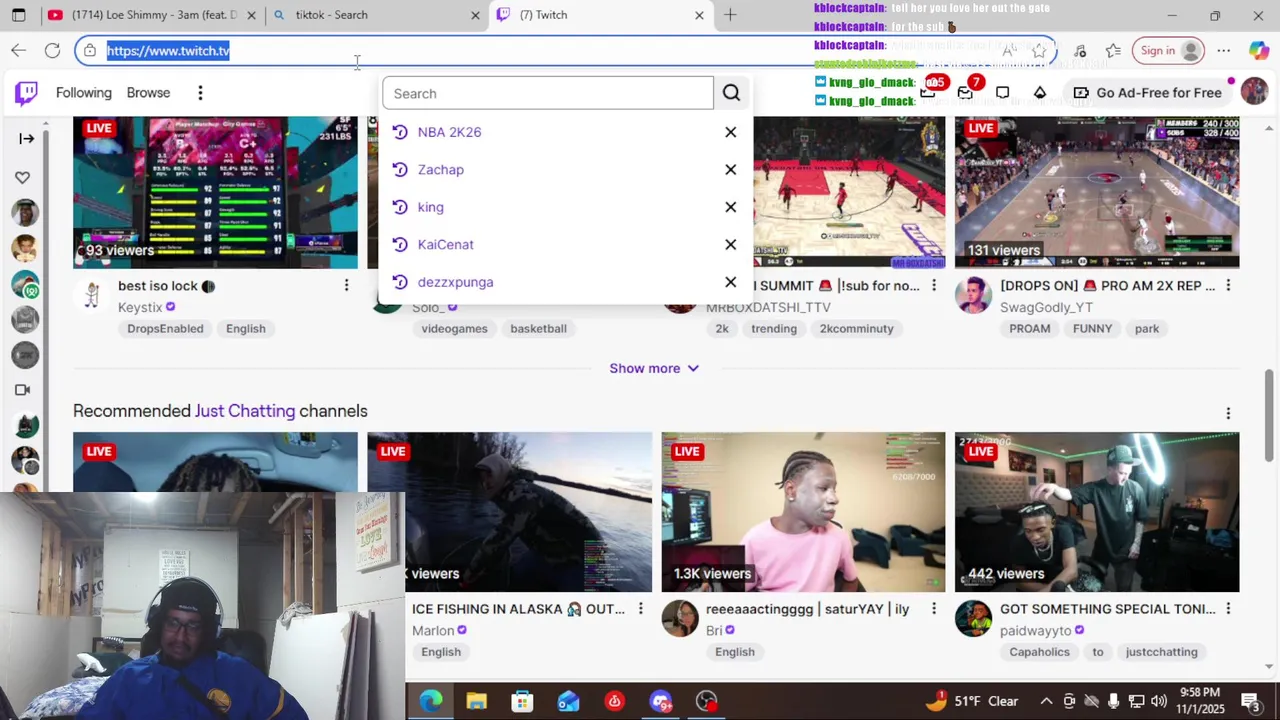
Task: Open the Twitch whispers chat bubble icon
Action: [x=1002, y=93]
